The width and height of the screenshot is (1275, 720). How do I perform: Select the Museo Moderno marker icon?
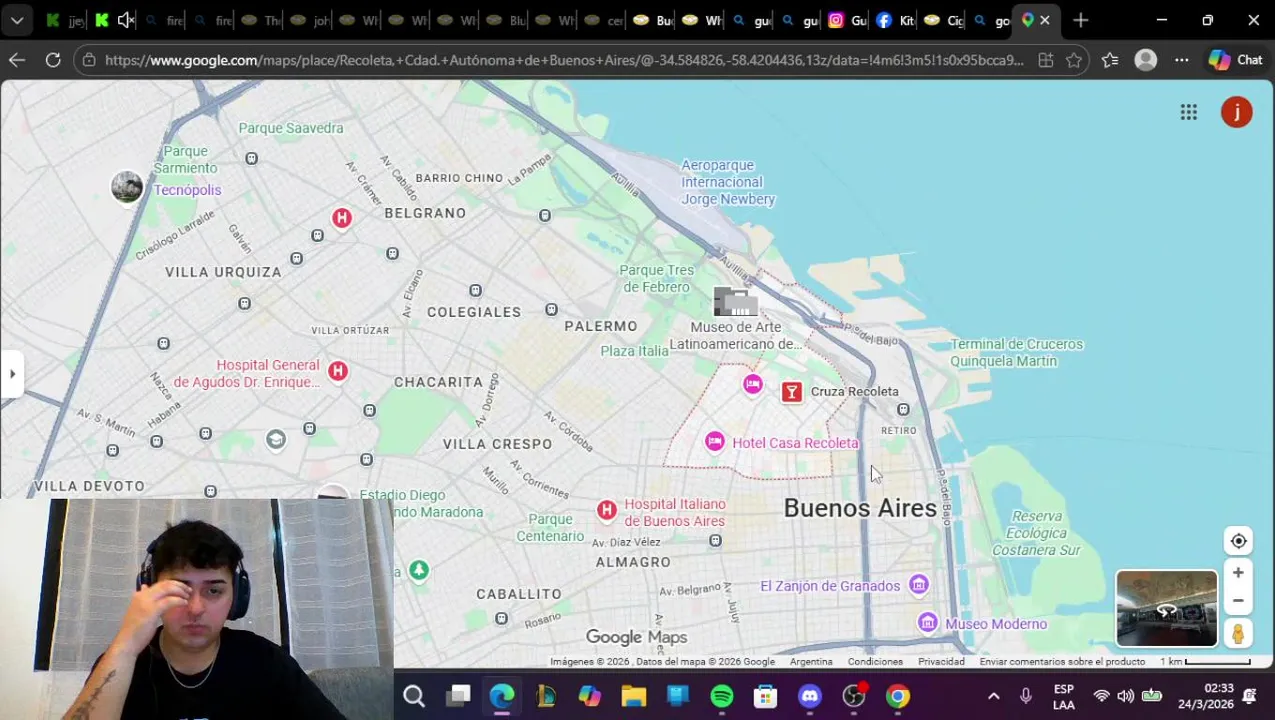(x=928, y=623)
